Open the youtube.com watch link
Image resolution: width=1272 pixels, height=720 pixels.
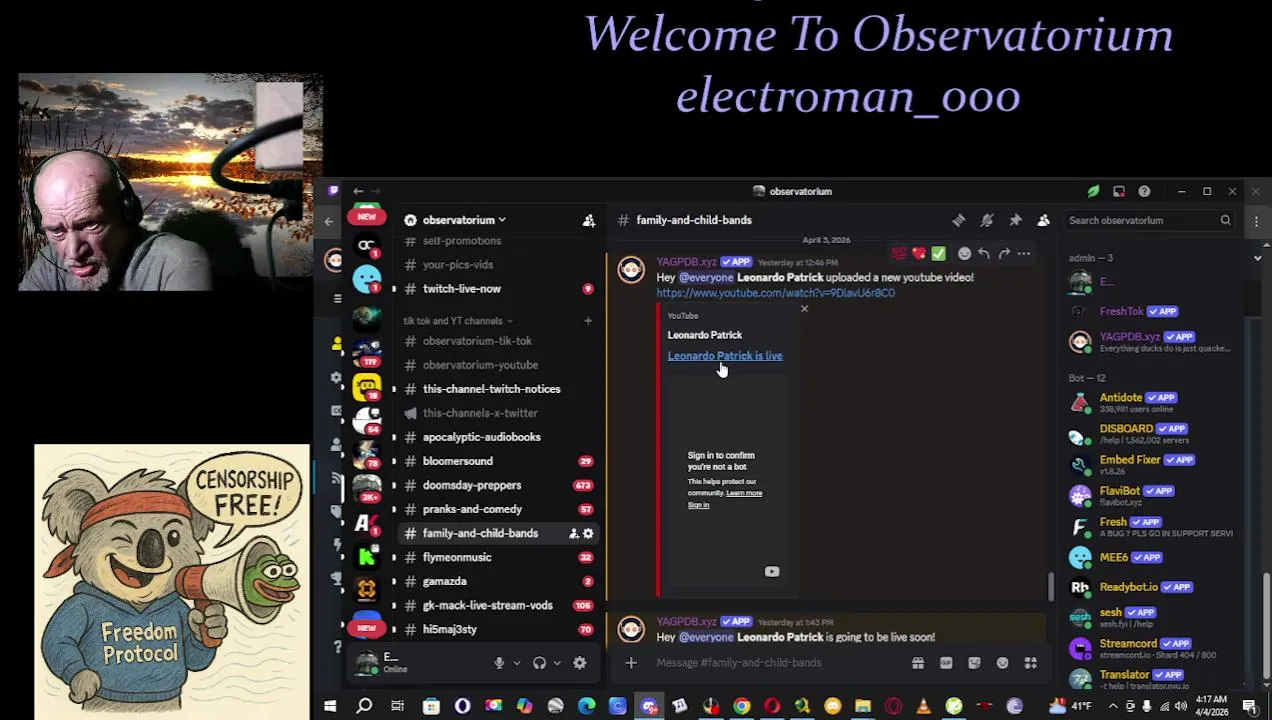[775, 293]
